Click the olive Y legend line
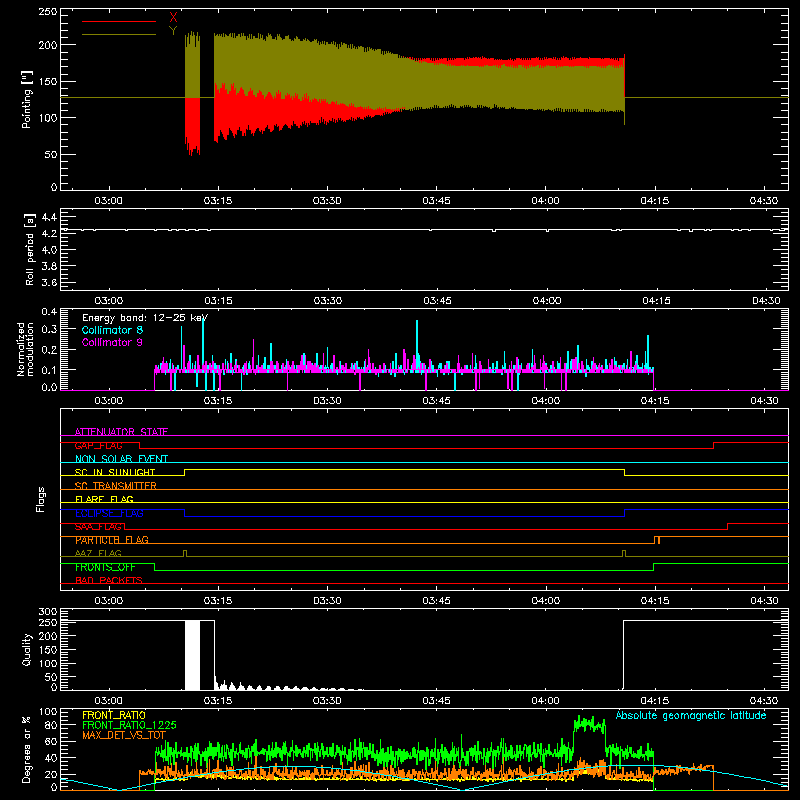Viewport: 800px width, 800px height. click(119, 35)
